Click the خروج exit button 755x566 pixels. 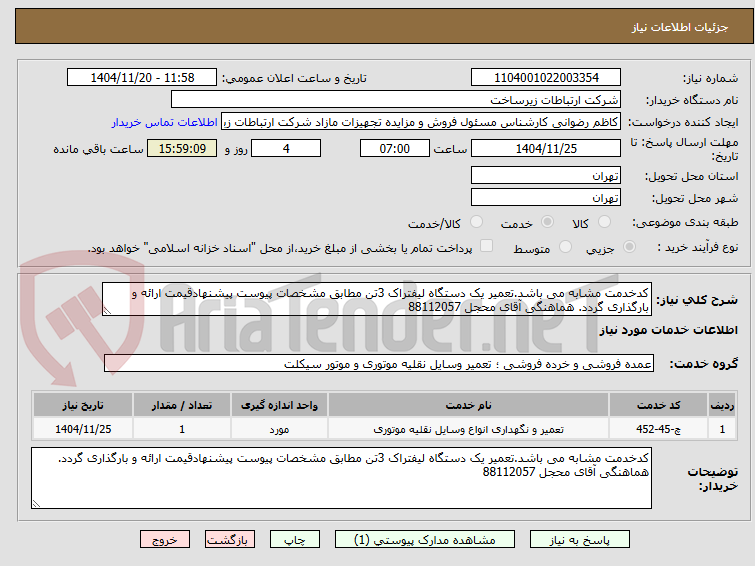pyautogui.click(x=165, y=540)
